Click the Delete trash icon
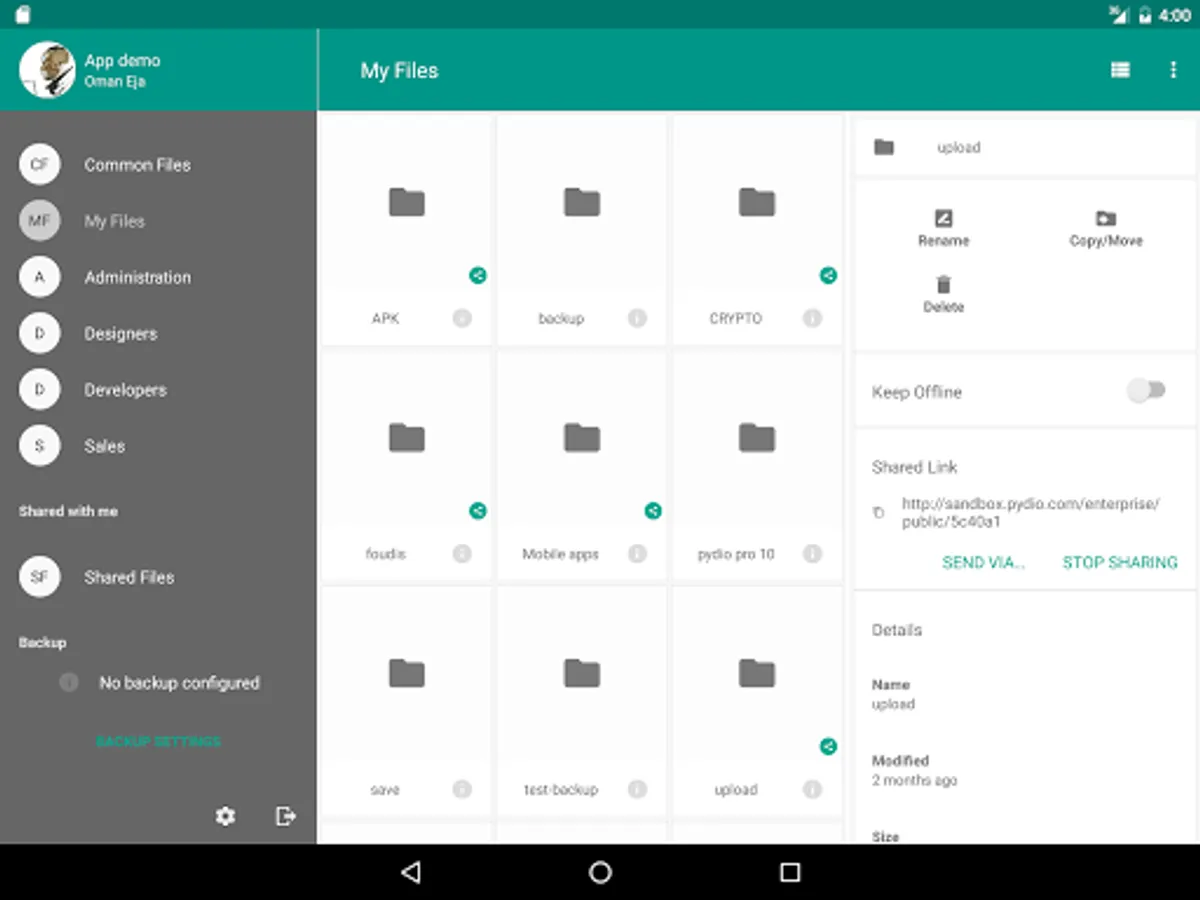This screenshot has width=1200, height=900. [943, 285]
